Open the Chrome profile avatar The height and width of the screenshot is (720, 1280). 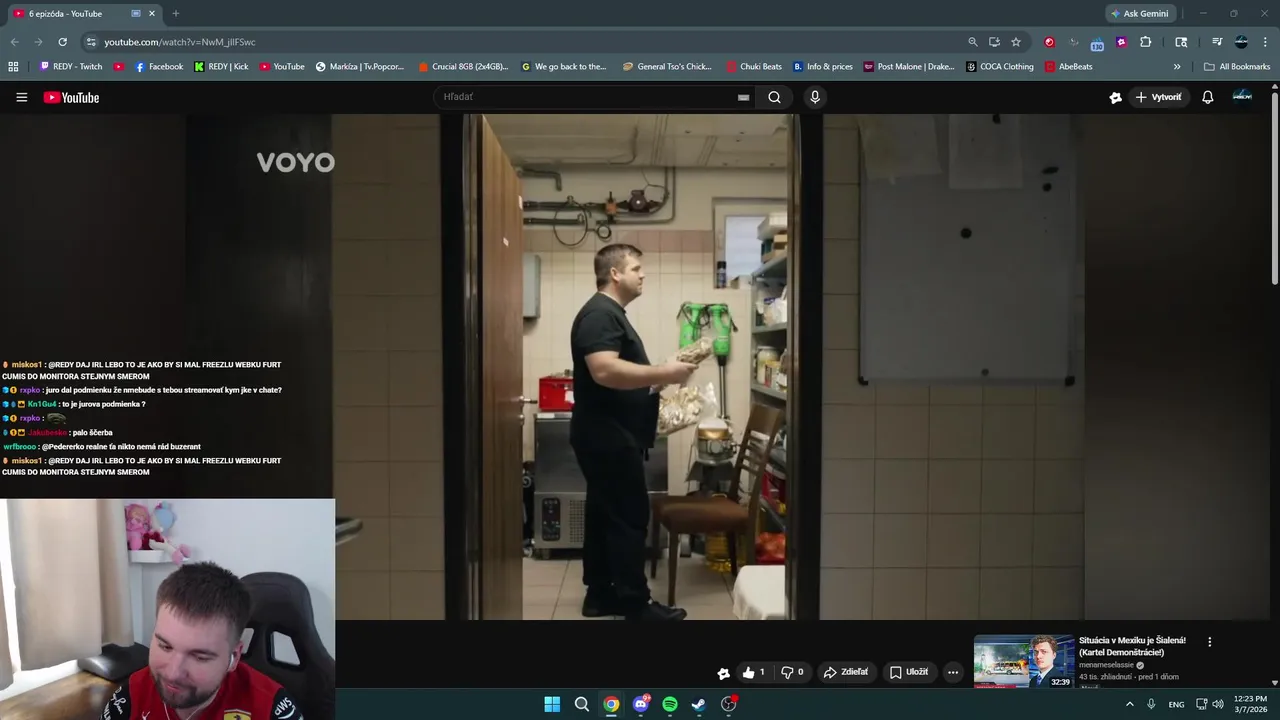coord(1241,42)
